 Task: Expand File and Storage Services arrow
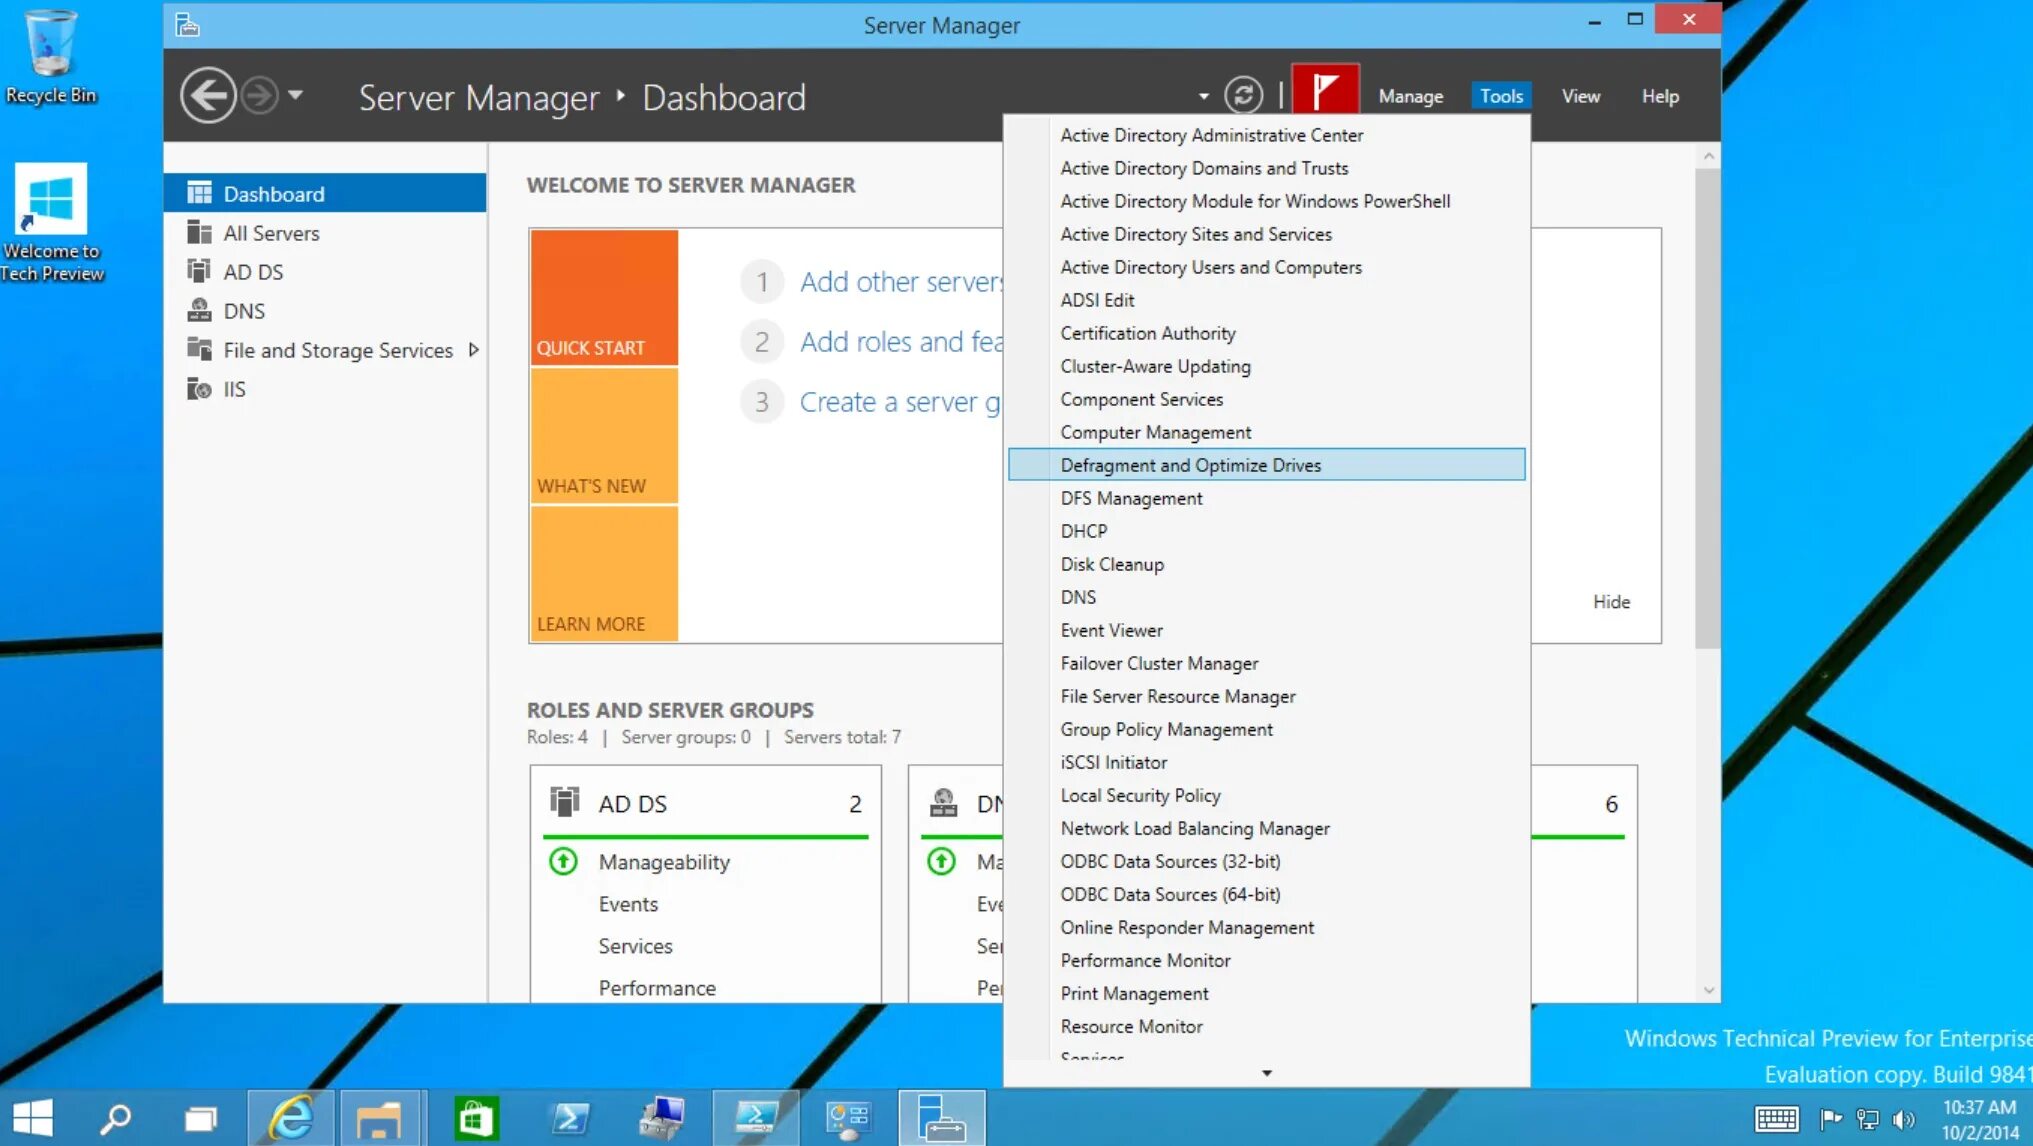pyautogui.click(x=474, y=350)
